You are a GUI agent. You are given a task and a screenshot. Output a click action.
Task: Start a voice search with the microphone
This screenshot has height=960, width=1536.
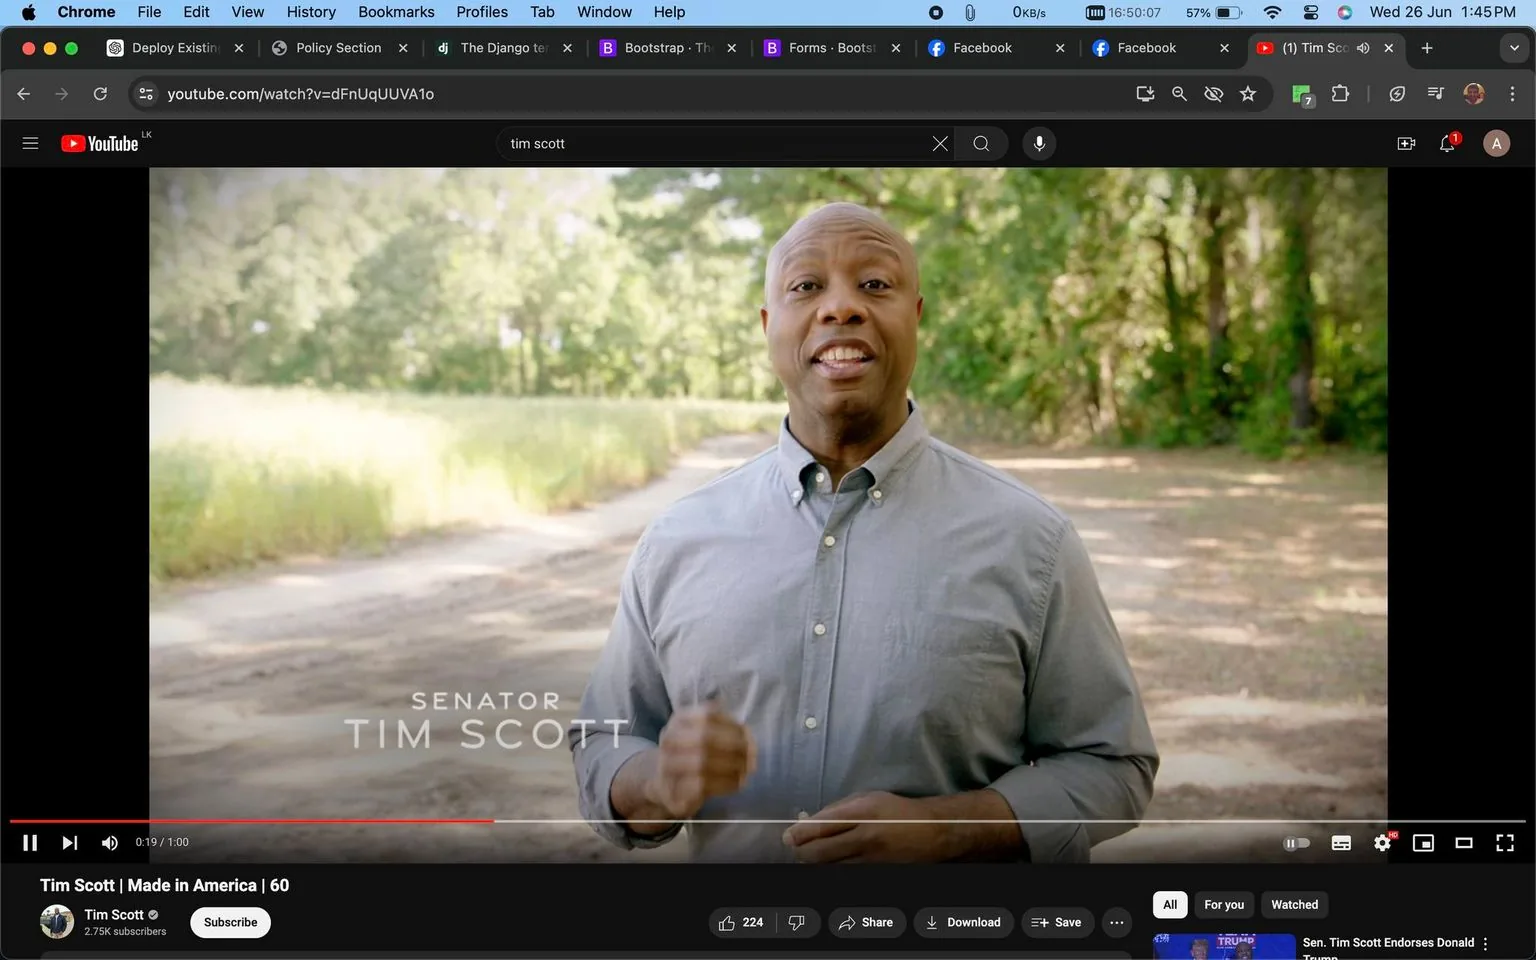1039,143
